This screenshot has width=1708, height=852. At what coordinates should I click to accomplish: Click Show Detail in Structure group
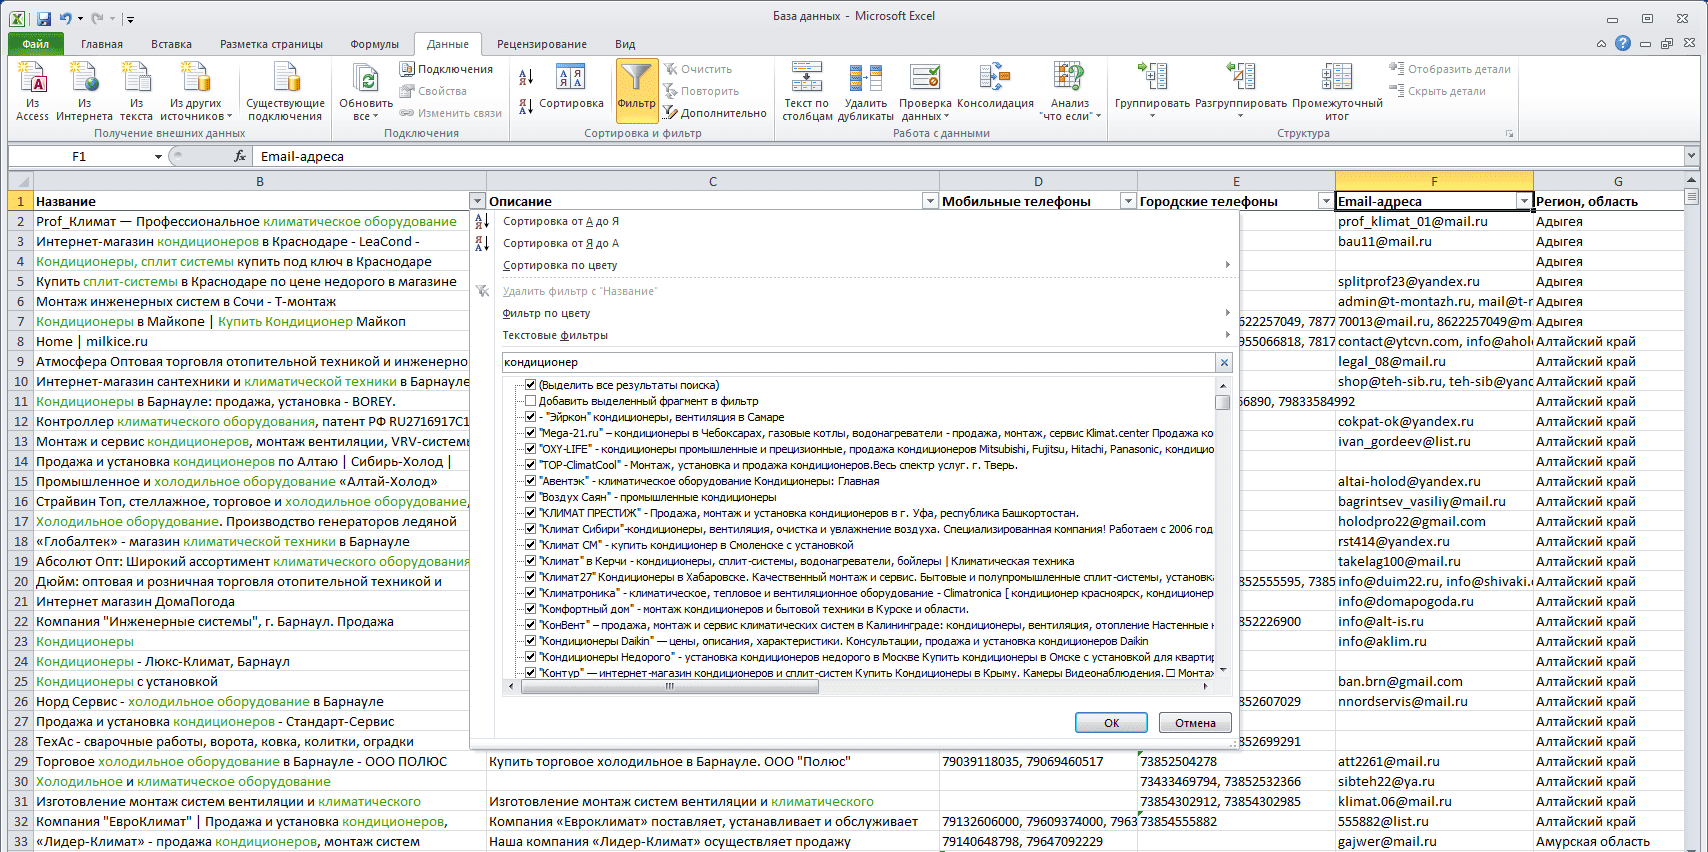pos(1450,69)
